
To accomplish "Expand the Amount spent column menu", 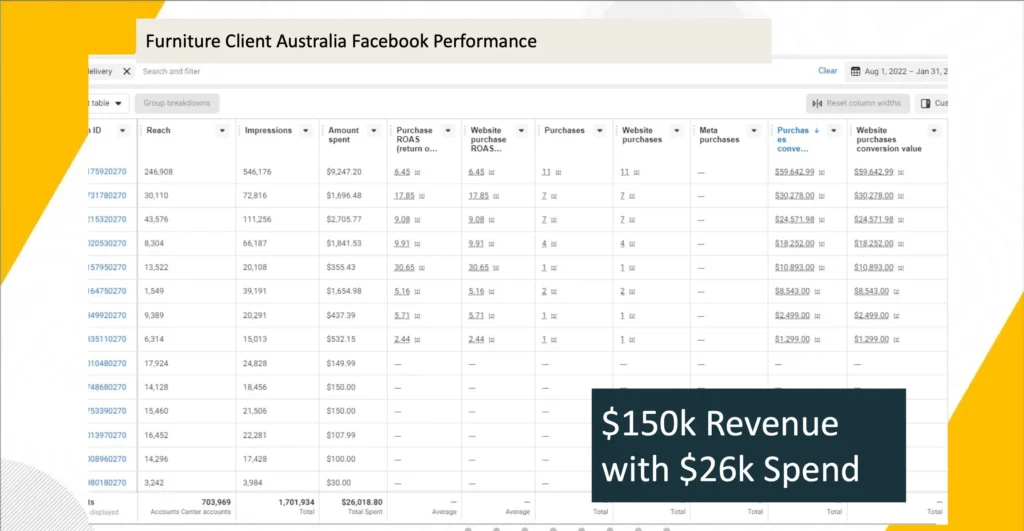I will pyautogui.click(x=372, y=131).
